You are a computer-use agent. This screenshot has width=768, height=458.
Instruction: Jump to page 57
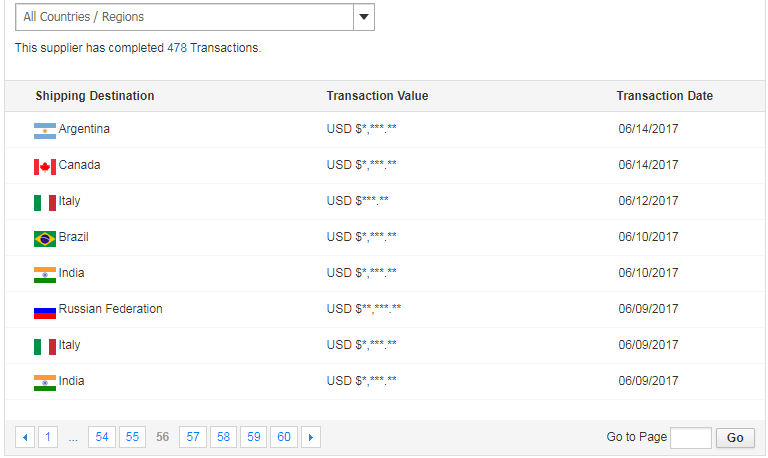click(x=193, y=437)
